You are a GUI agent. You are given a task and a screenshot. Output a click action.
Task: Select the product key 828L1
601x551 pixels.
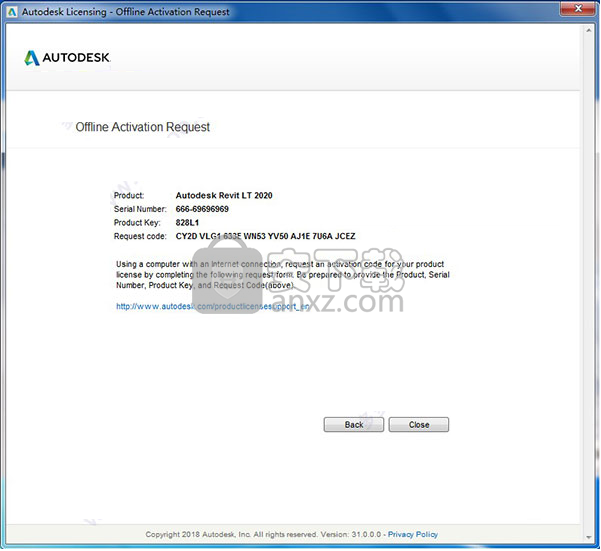[187, 223]
